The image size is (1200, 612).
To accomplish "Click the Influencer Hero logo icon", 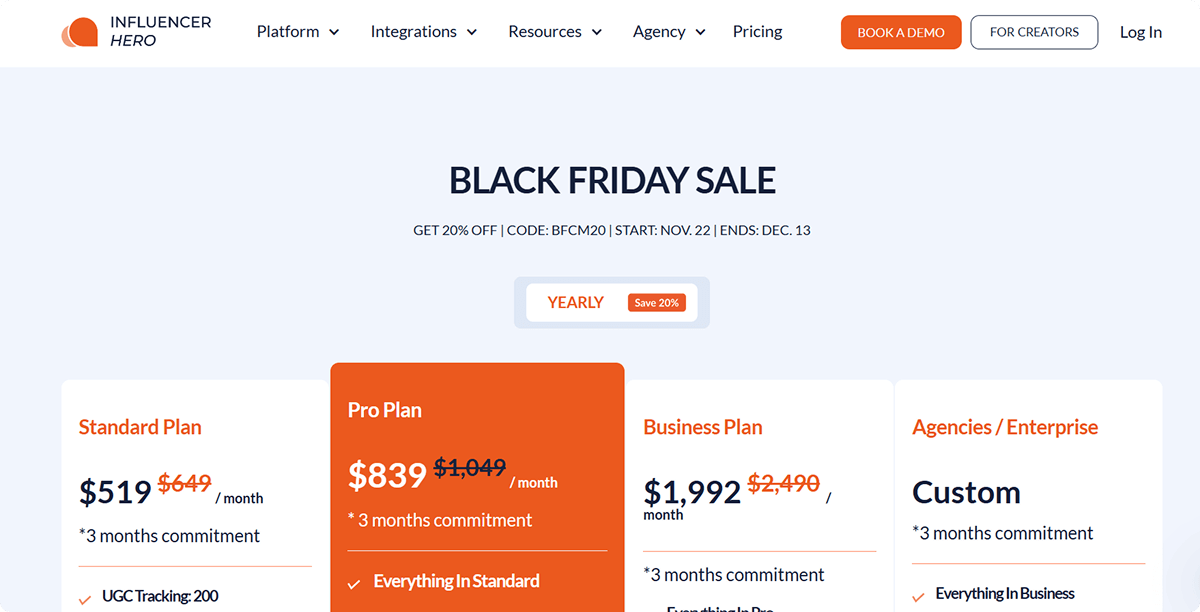I will pyautogui.click(x=79, y=32).
